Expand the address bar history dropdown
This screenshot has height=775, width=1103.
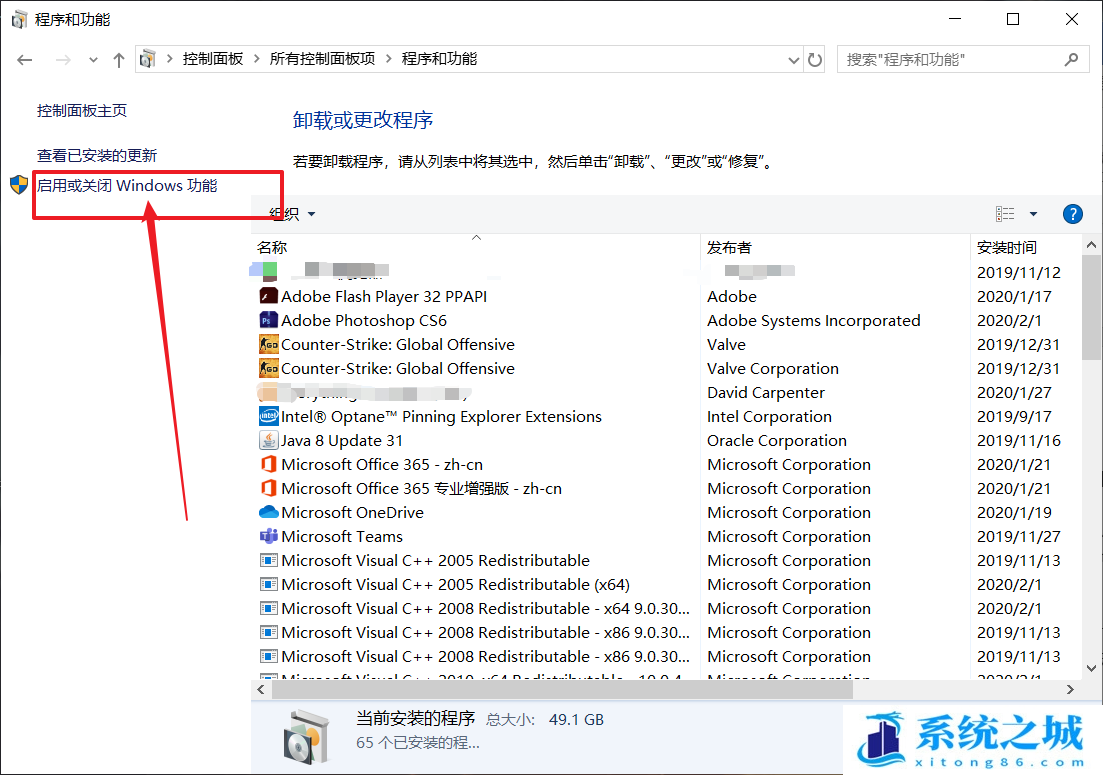[793, 60]
